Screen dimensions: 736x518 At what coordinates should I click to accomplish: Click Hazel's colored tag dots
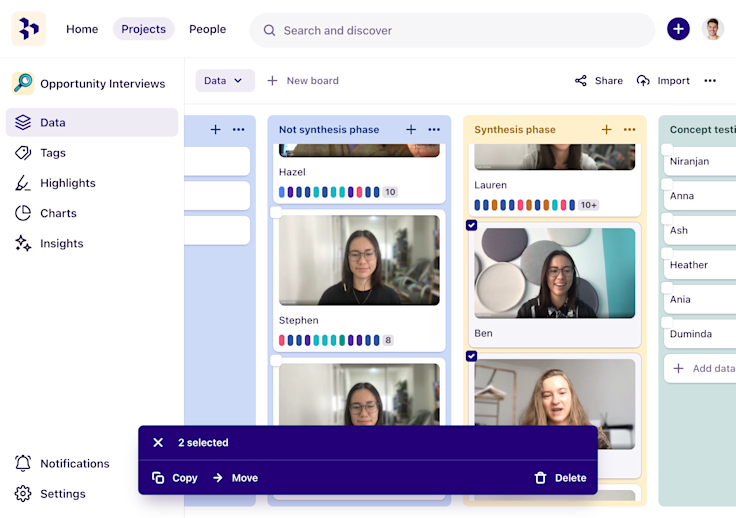[x=329, y=192]
